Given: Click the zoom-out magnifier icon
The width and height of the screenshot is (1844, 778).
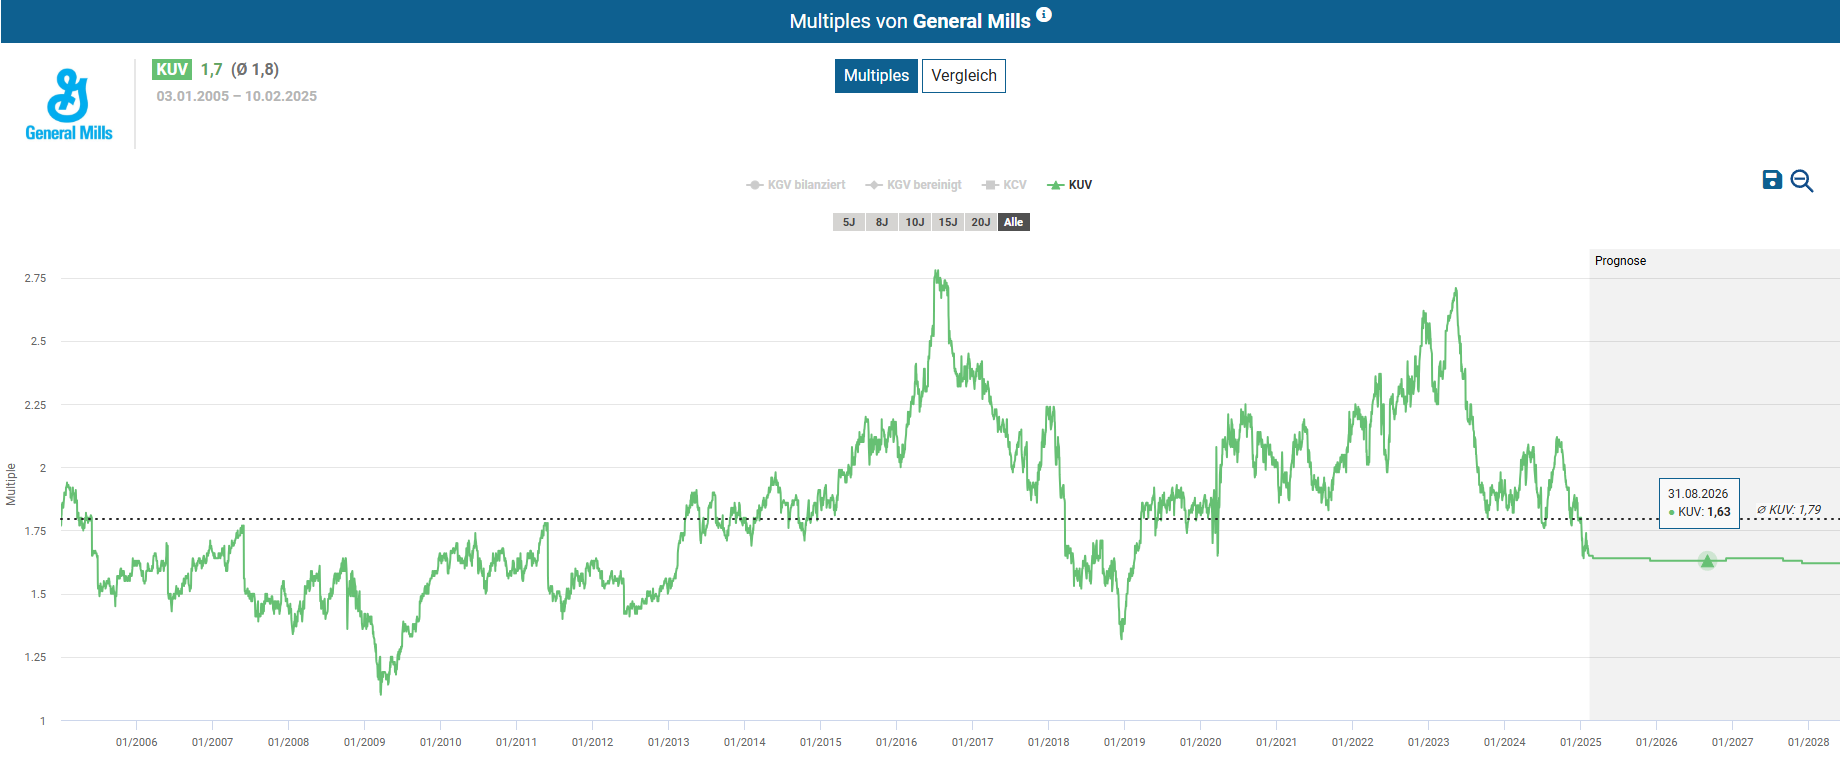Looking at the screenshot, I should tap(1801, 181).
